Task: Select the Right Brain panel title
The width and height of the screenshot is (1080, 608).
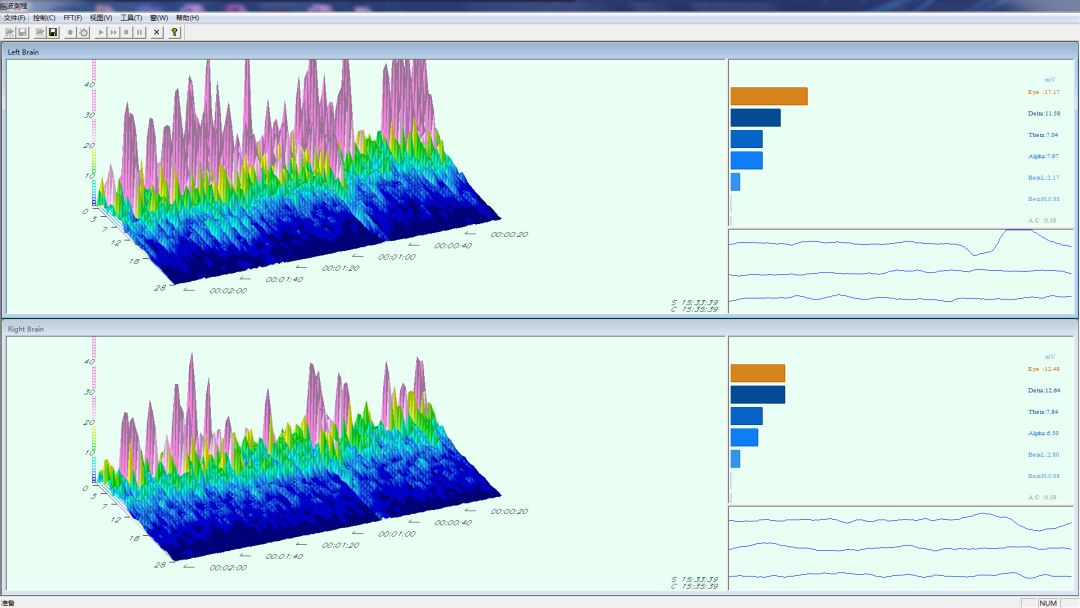Action: [26, 329]
